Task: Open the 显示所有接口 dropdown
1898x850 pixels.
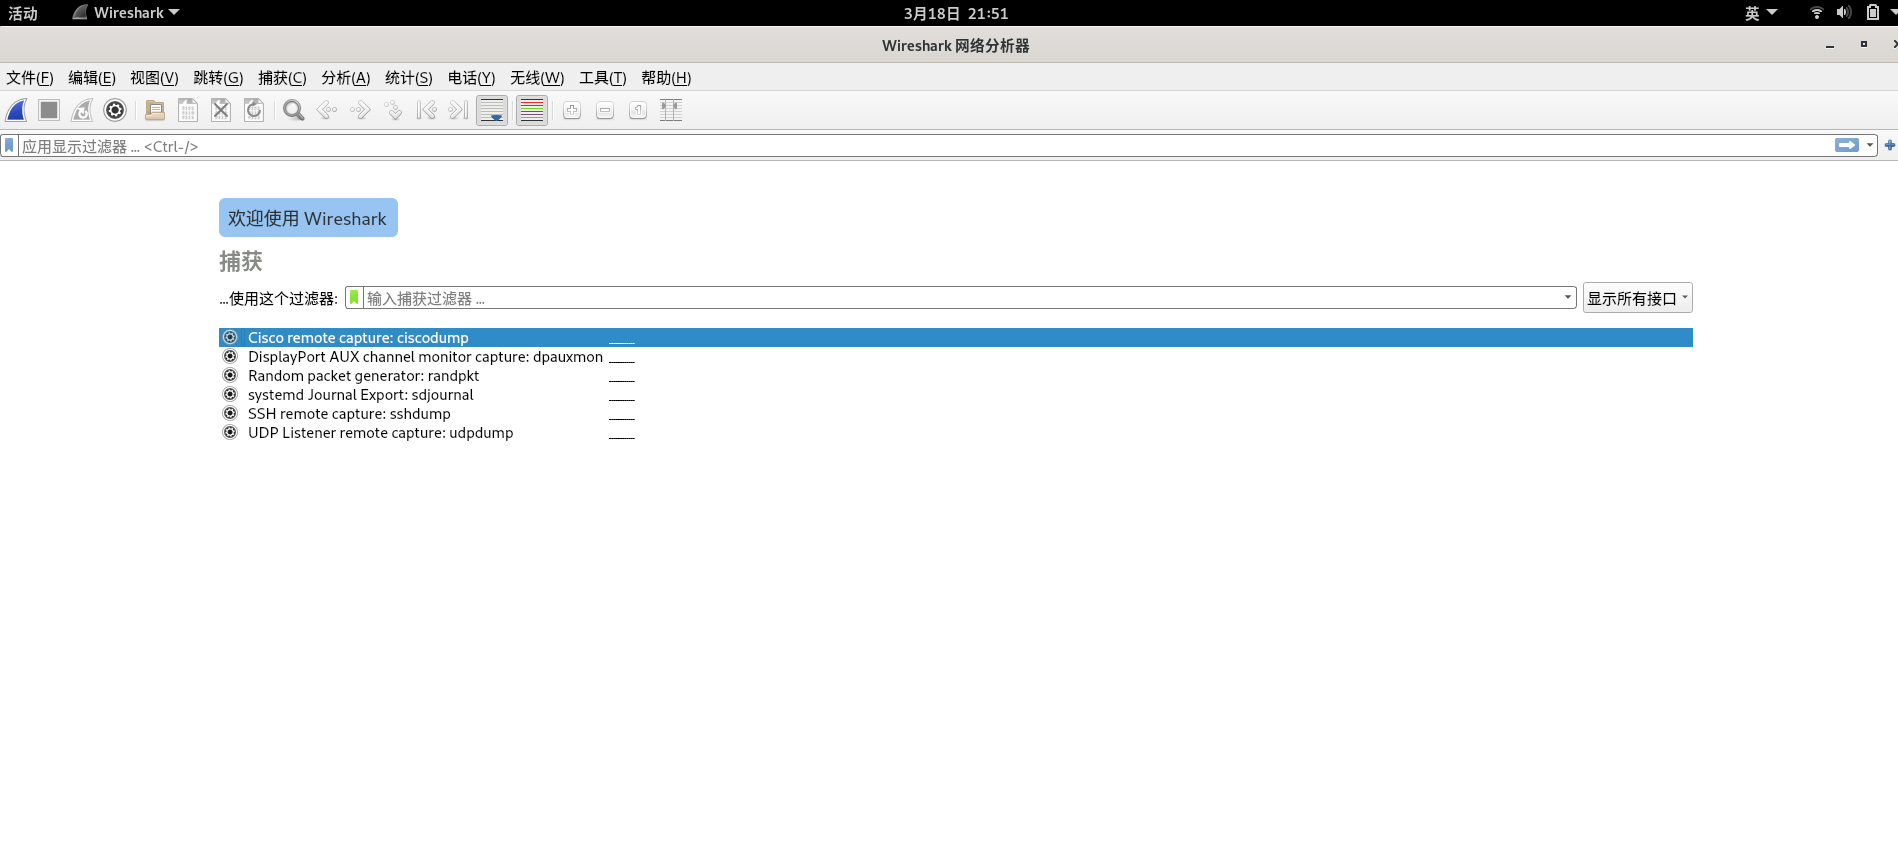Action: pyautogui.click(x=1637, y=298)
